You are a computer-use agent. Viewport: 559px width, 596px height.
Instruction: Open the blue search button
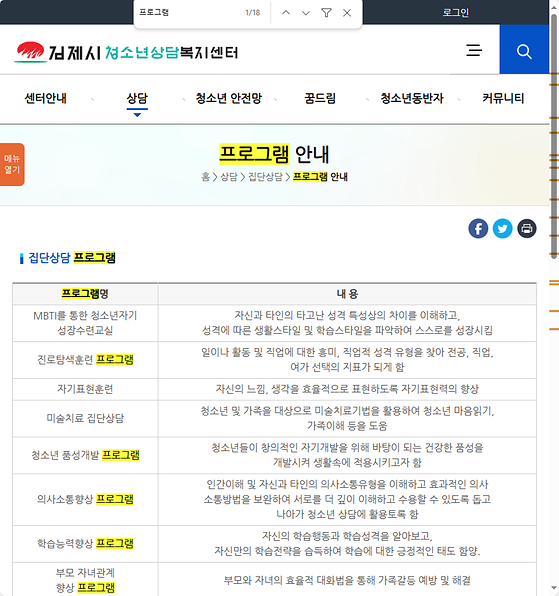524,49
